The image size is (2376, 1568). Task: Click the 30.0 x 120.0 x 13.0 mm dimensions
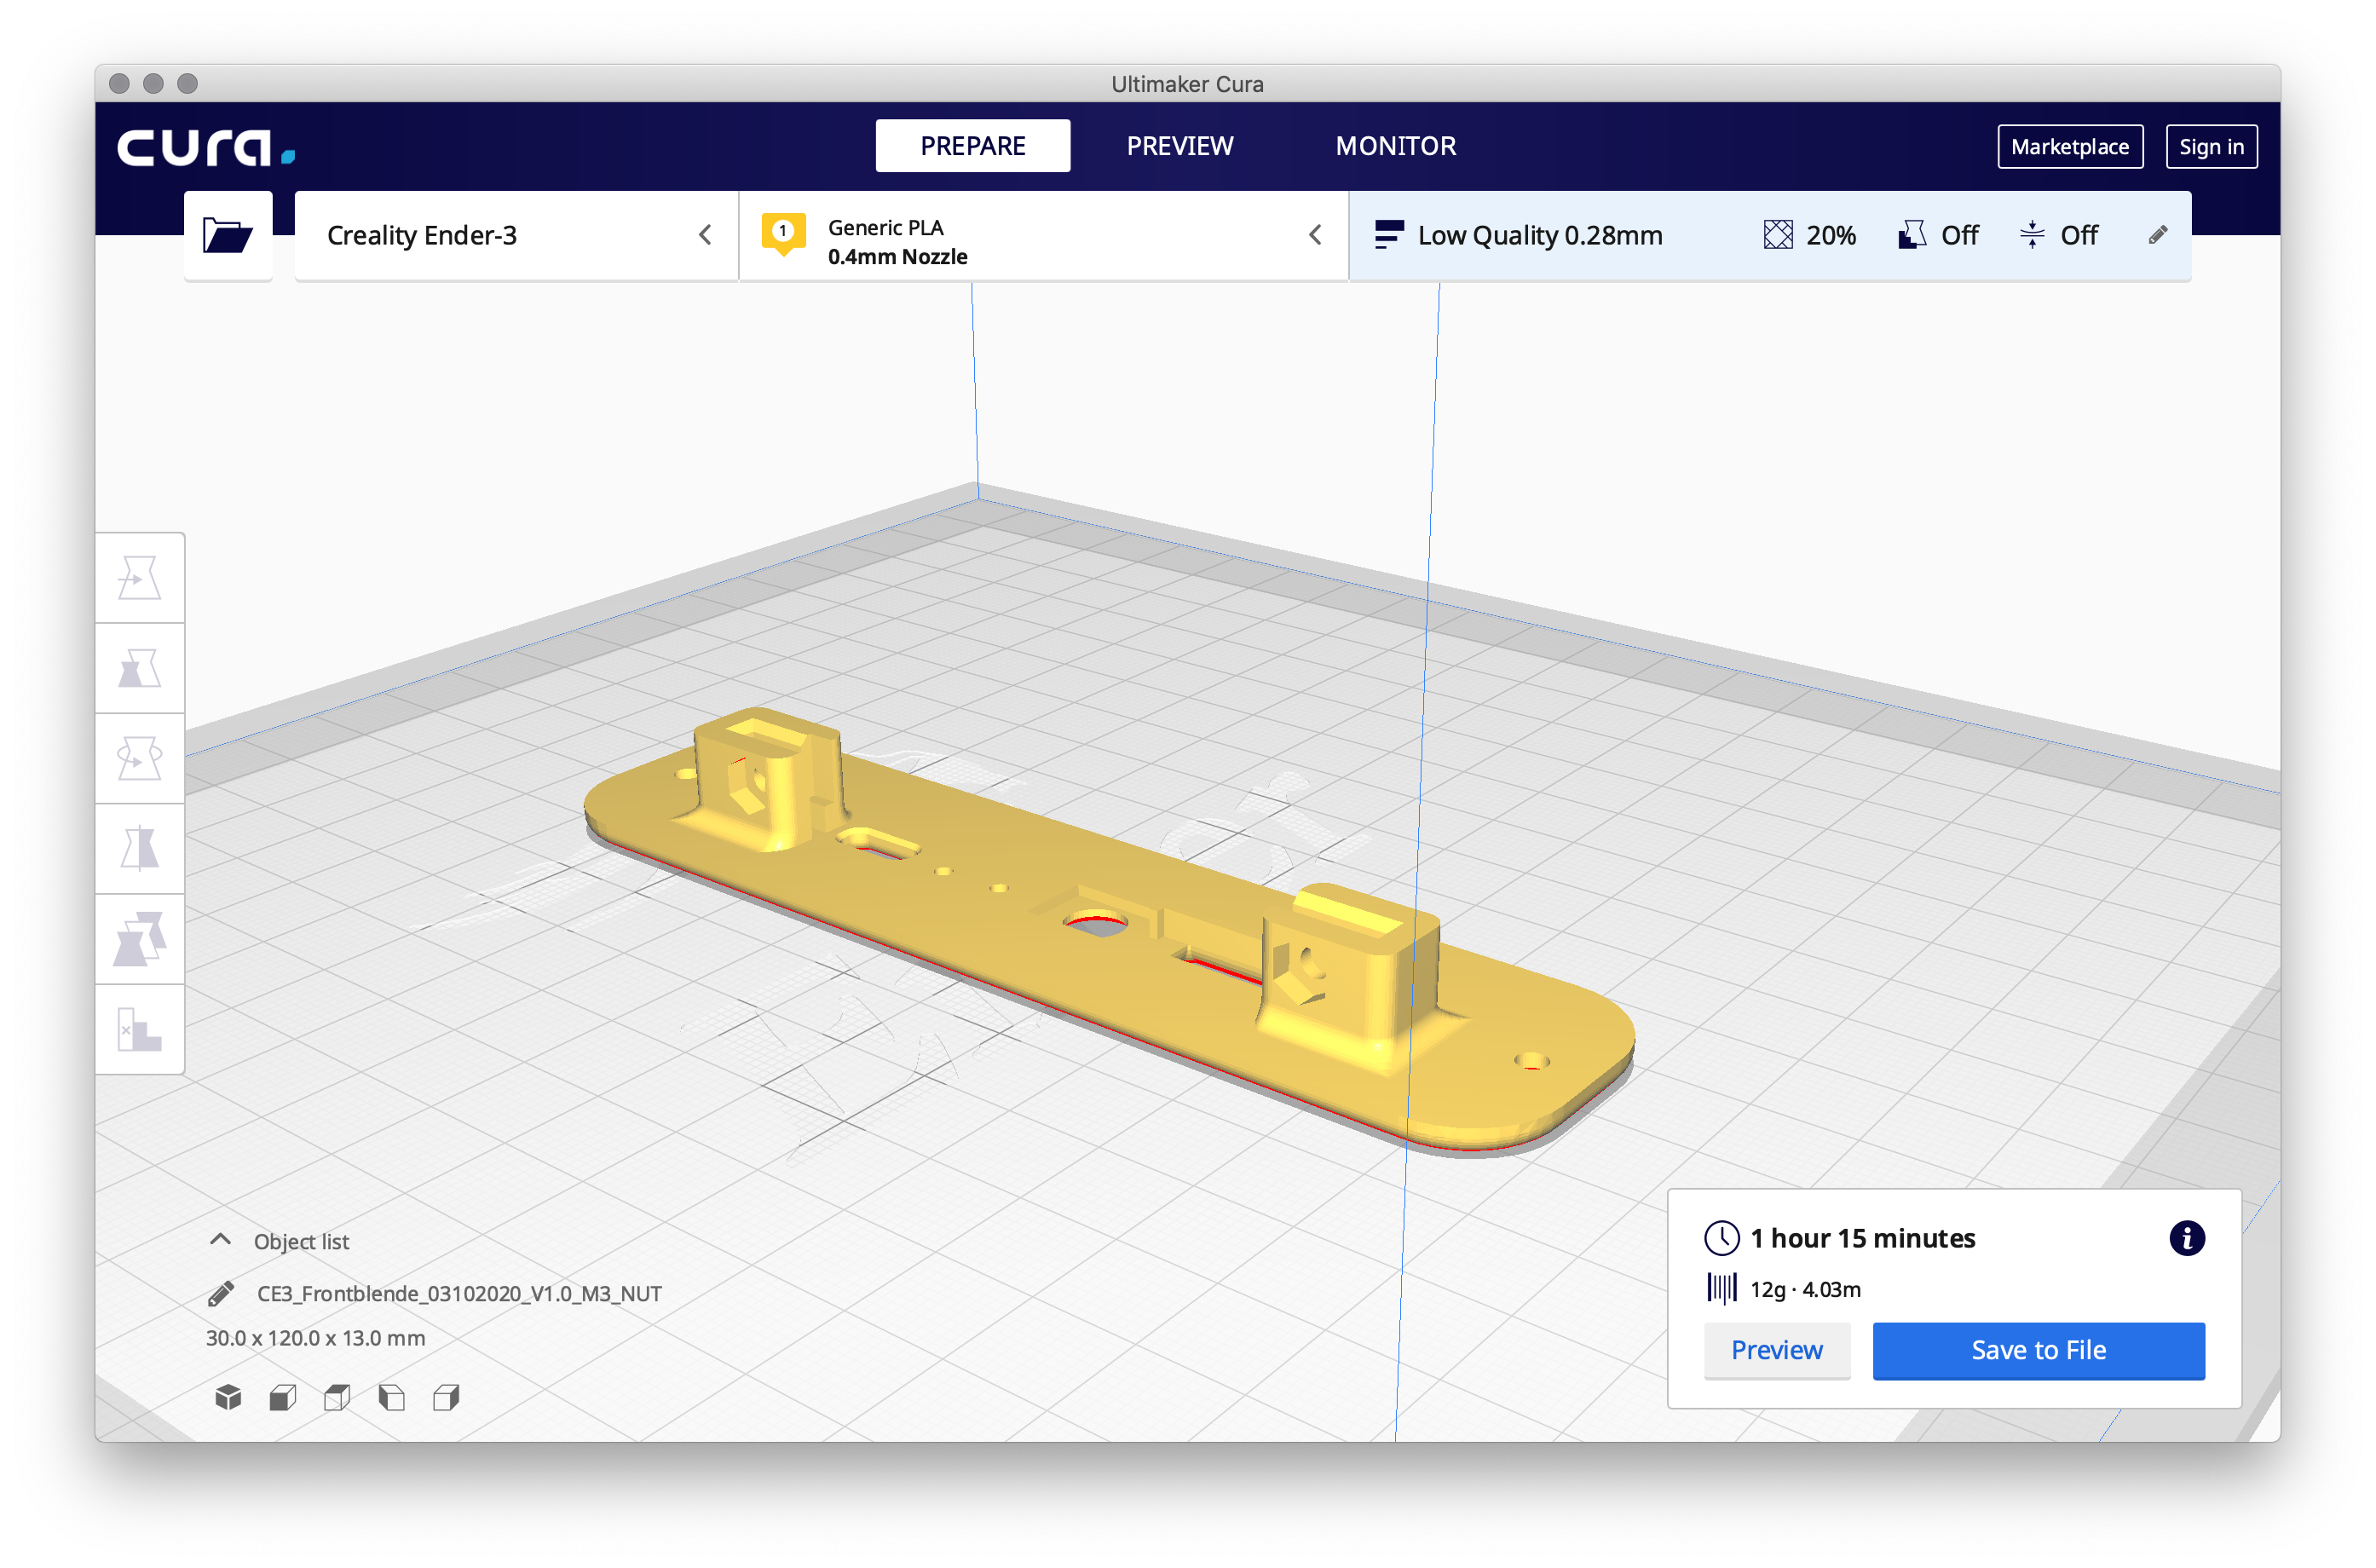tap(315, 1338)
